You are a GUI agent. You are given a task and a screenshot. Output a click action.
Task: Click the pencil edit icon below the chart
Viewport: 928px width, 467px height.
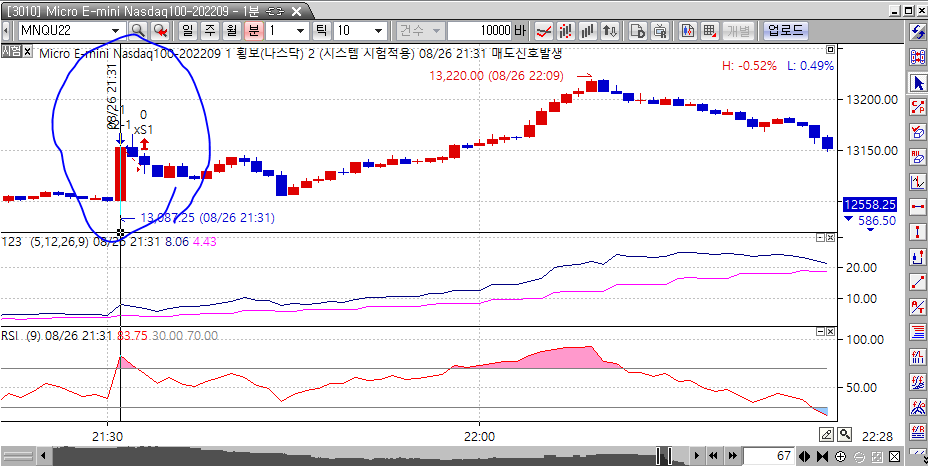click(826, 434)
